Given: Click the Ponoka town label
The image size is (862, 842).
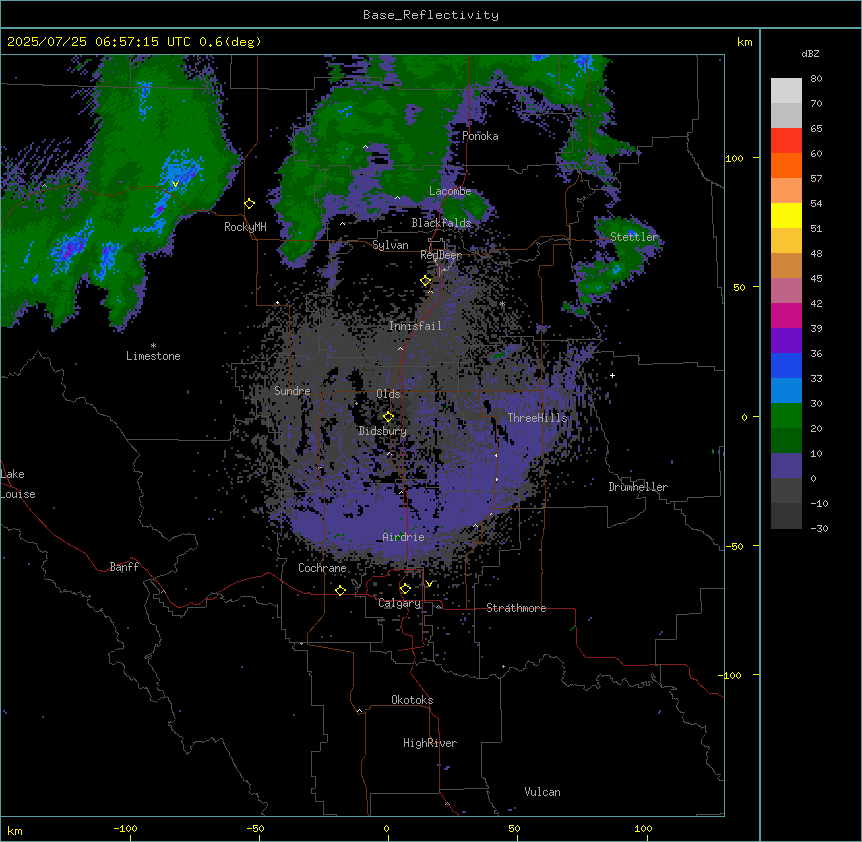Looking at the screenshot, I should click(480, 136).
